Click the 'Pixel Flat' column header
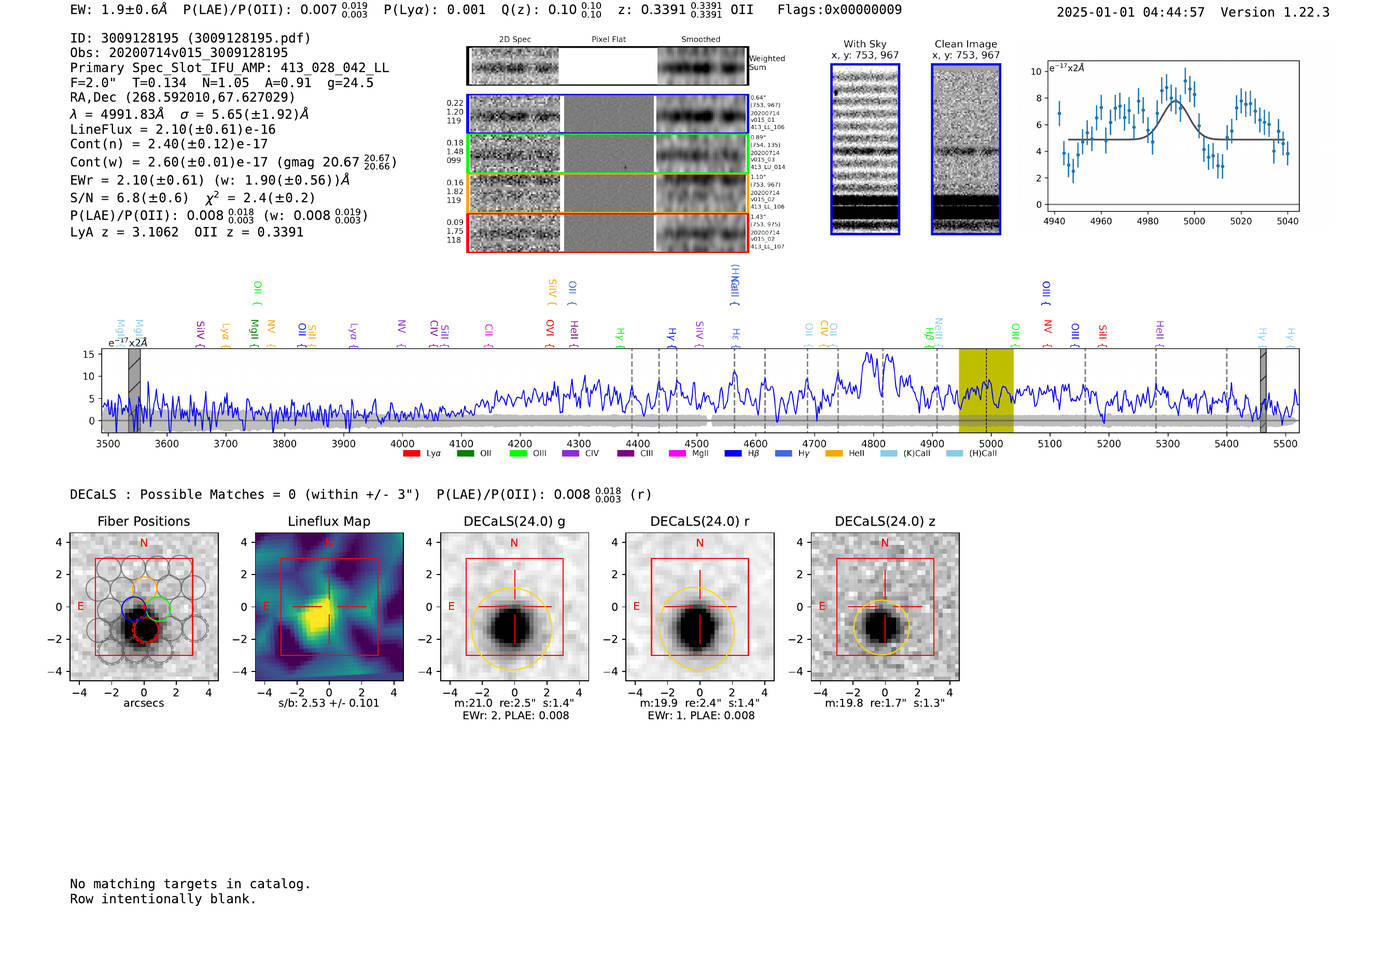The image size is (1400, 953). [608, 40]
